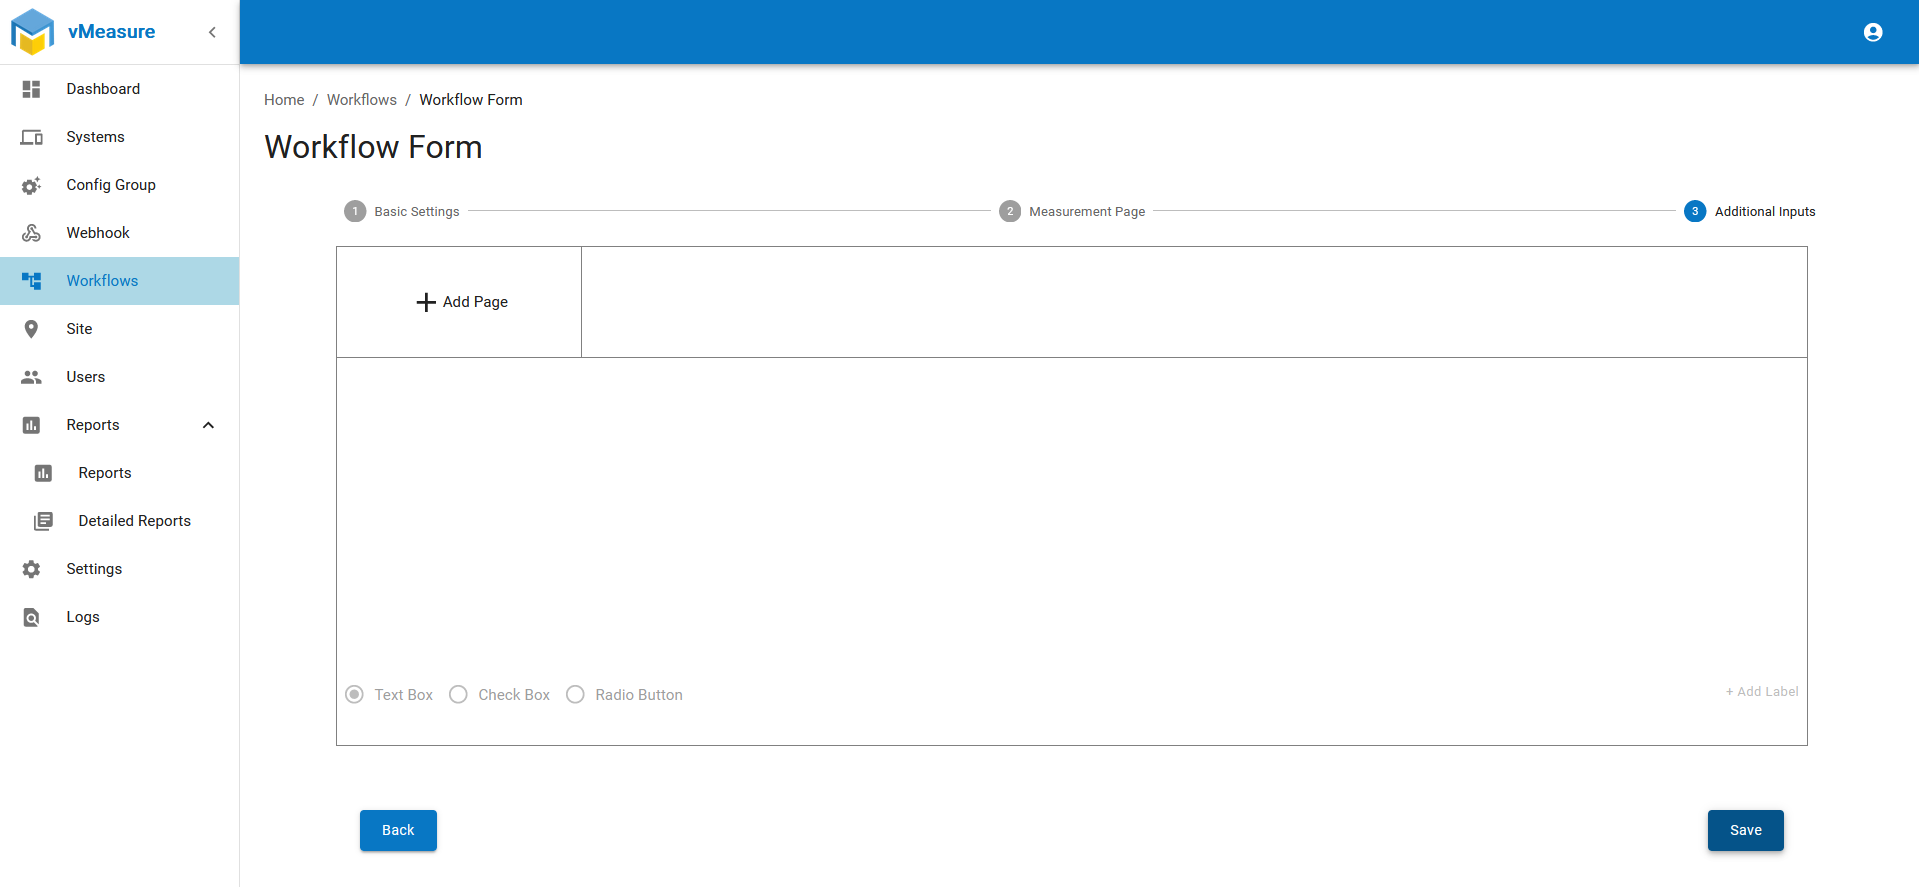
Task: Go to step 1 Basic Settings
Action: (x=402, y=211)
